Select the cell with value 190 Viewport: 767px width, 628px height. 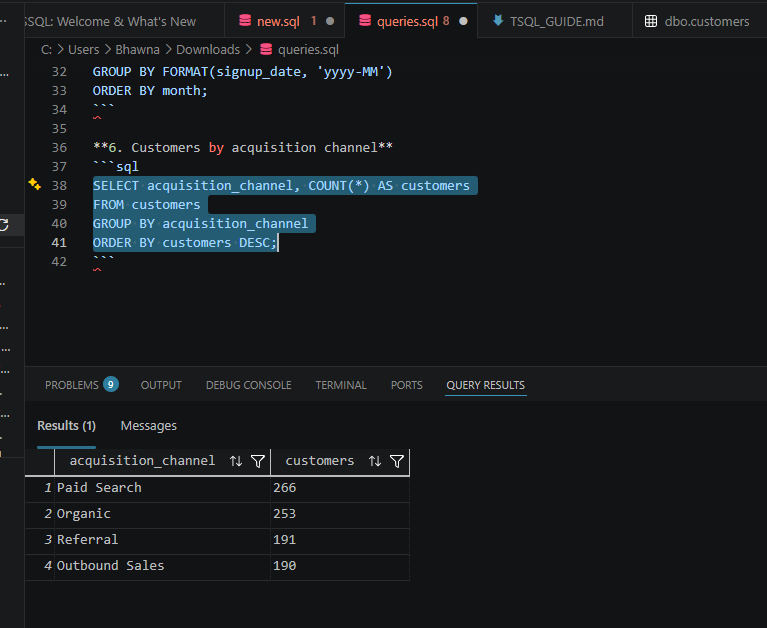click(340, 565)
